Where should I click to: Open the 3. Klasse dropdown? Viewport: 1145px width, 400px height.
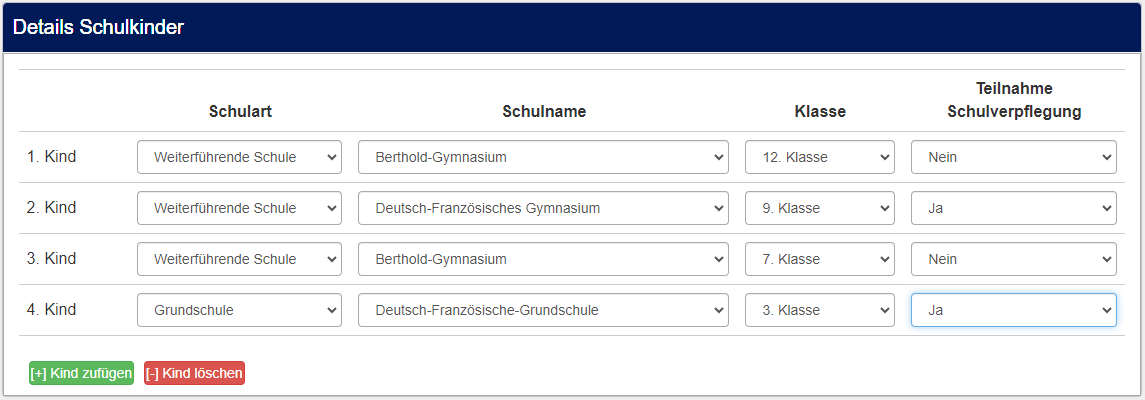pos(819,310)
